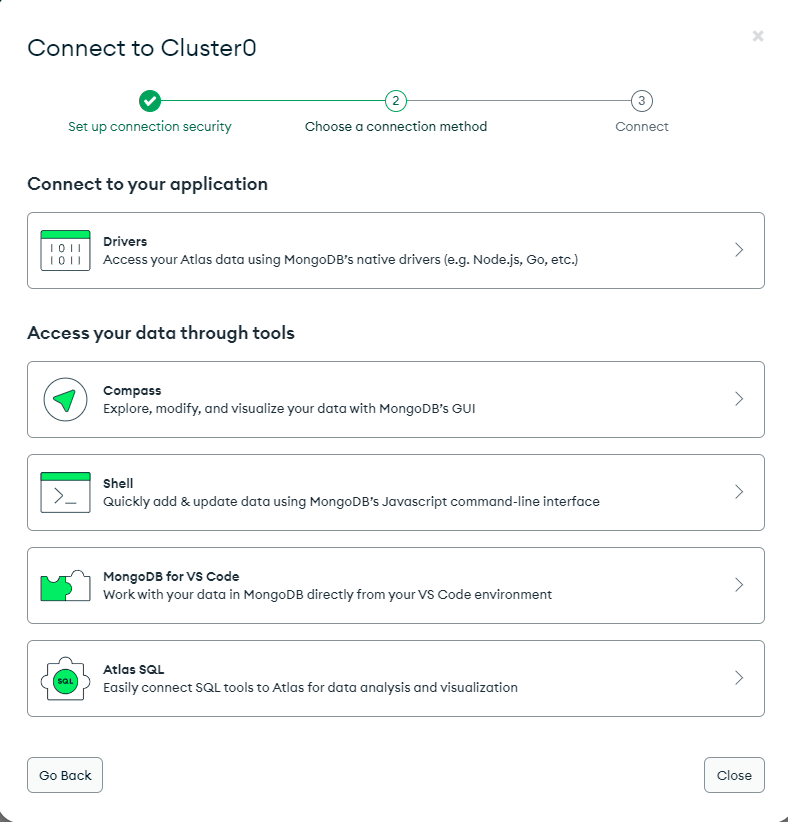
Task: Click the Close button at bottom
Action: tap(734, 775)
